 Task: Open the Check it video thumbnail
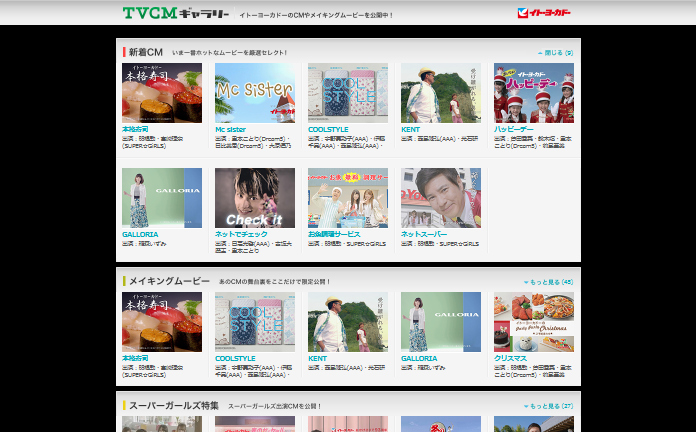pos(255,198)
